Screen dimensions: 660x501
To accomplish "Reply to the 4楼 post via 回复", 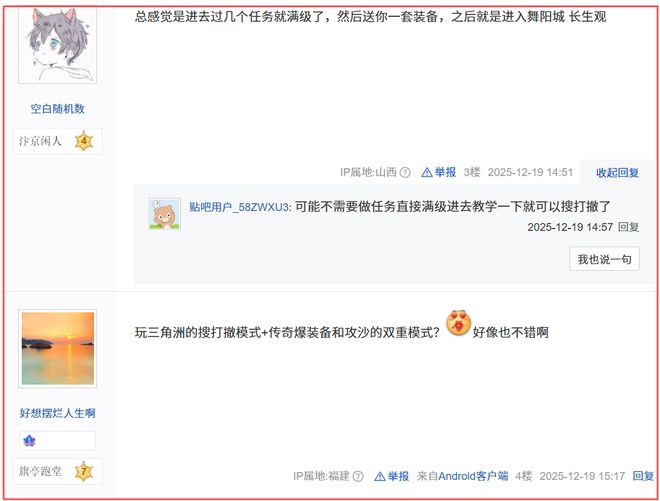I will [x=644, y=476].
